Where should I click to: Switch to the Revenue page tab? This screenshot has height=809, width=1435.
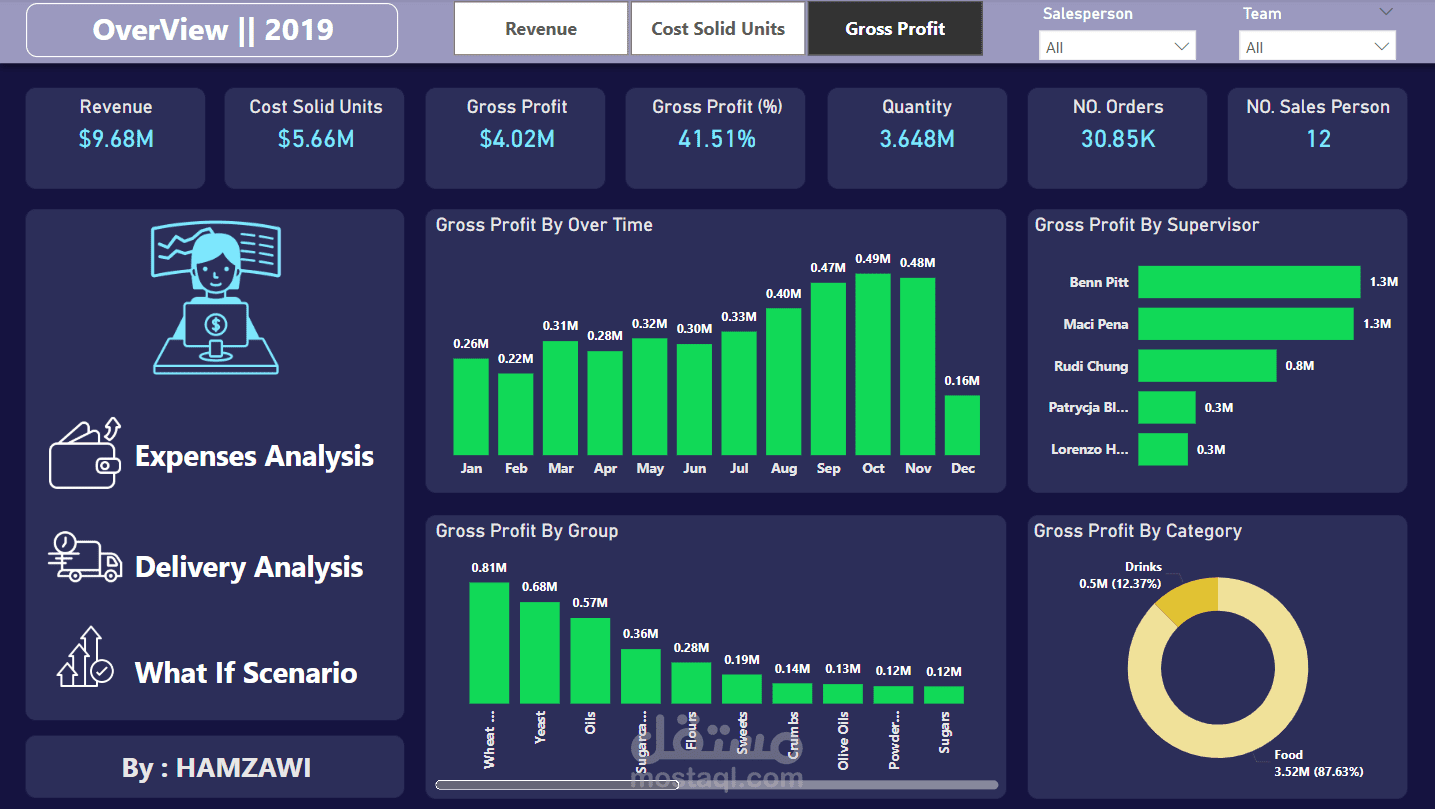540,28
